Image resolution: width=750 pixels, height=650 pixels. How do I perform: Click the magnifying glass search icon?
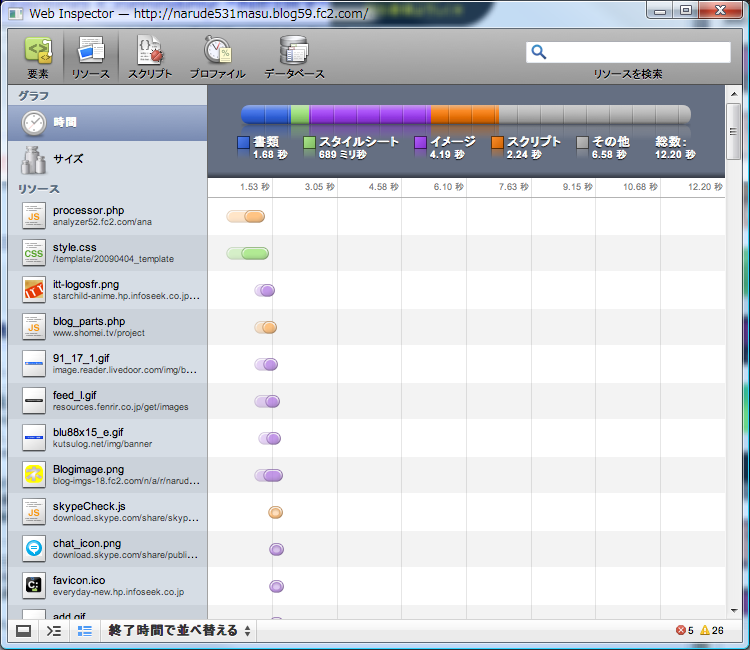pyautogui.click(x=539, y=52)
